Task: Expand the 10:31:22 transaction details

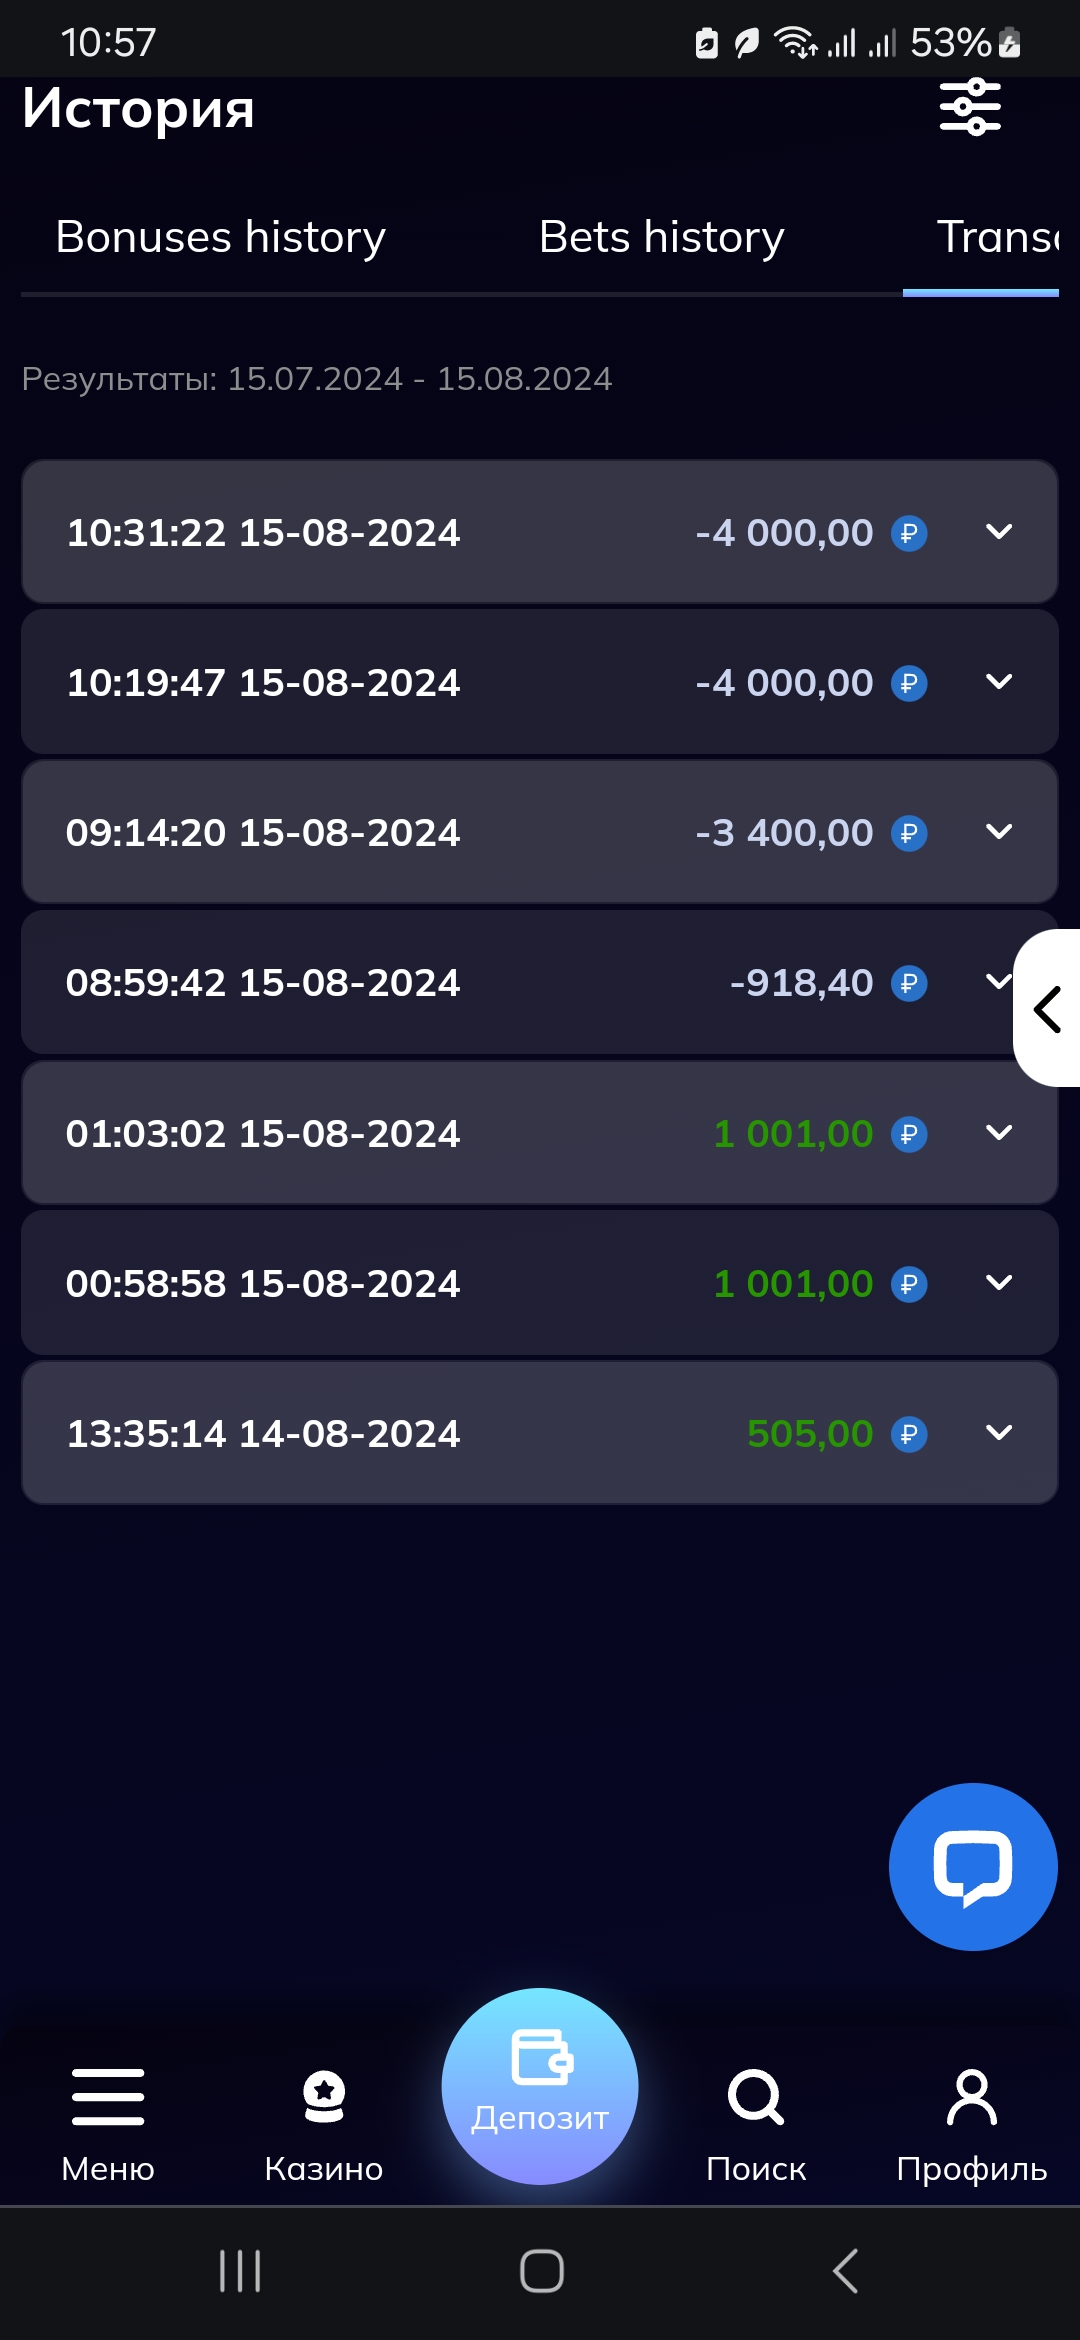Action: click(x=999, y=532)
